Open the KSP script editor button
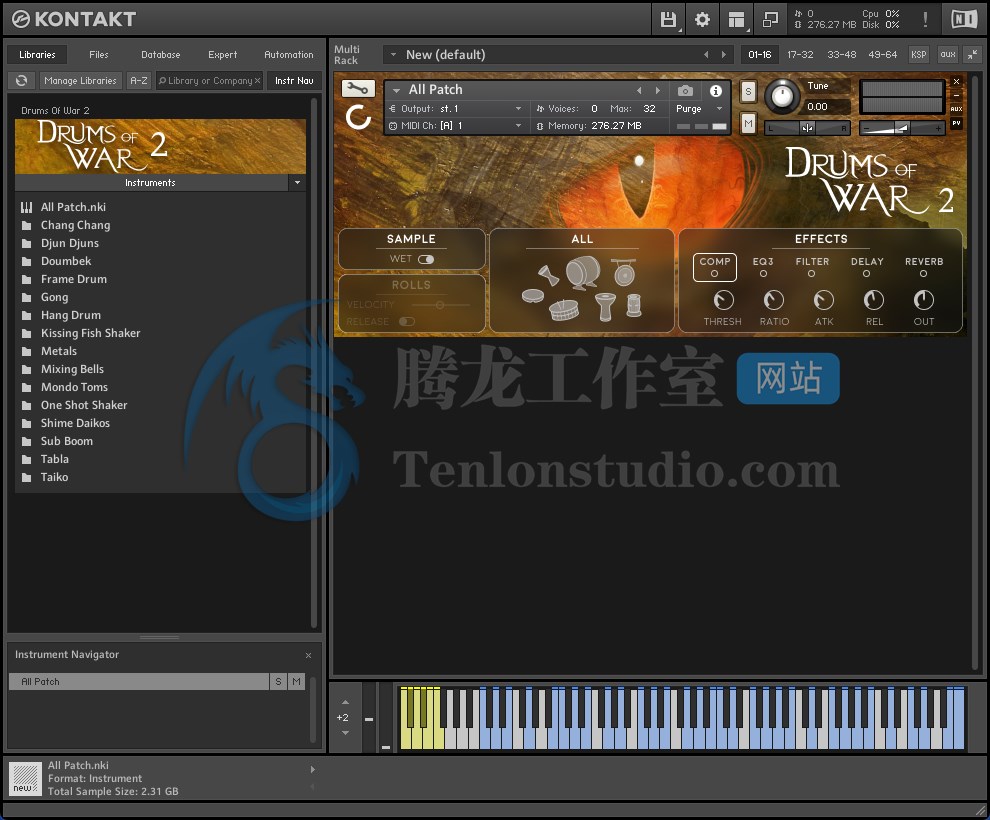The width and height of the screenshot is (990, 820). [x=919, y=55]
